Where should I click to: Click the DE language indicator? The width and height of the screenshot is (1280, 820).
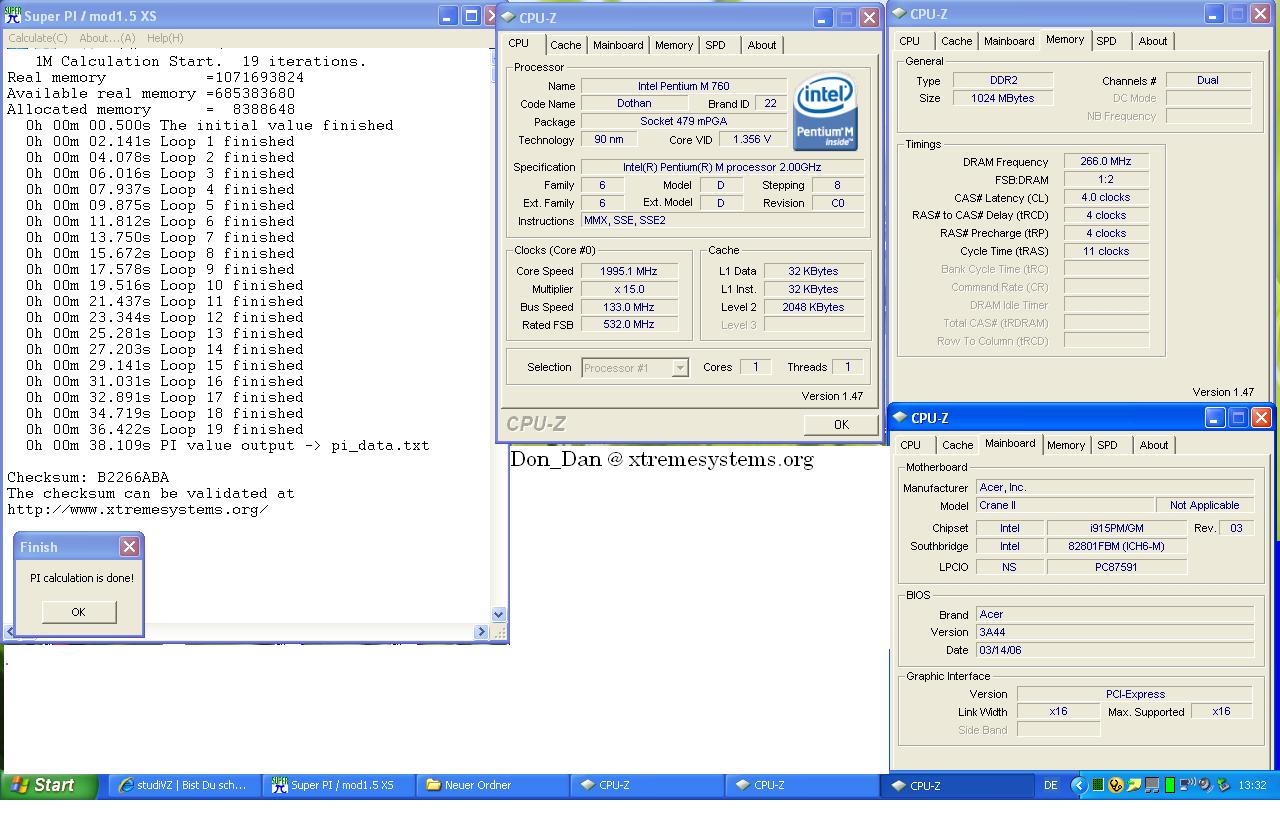coord(1051,785)
